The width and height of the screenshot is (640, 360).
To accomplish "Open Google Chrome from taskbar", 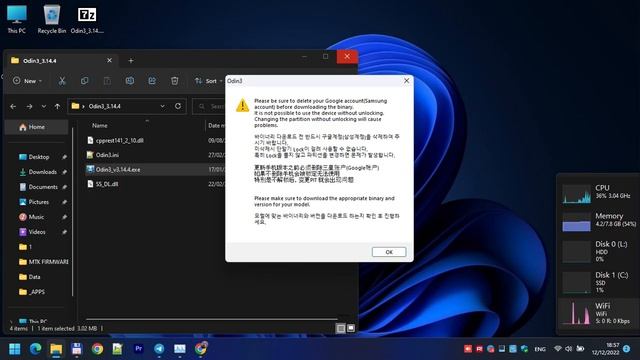I will [97, 349].
